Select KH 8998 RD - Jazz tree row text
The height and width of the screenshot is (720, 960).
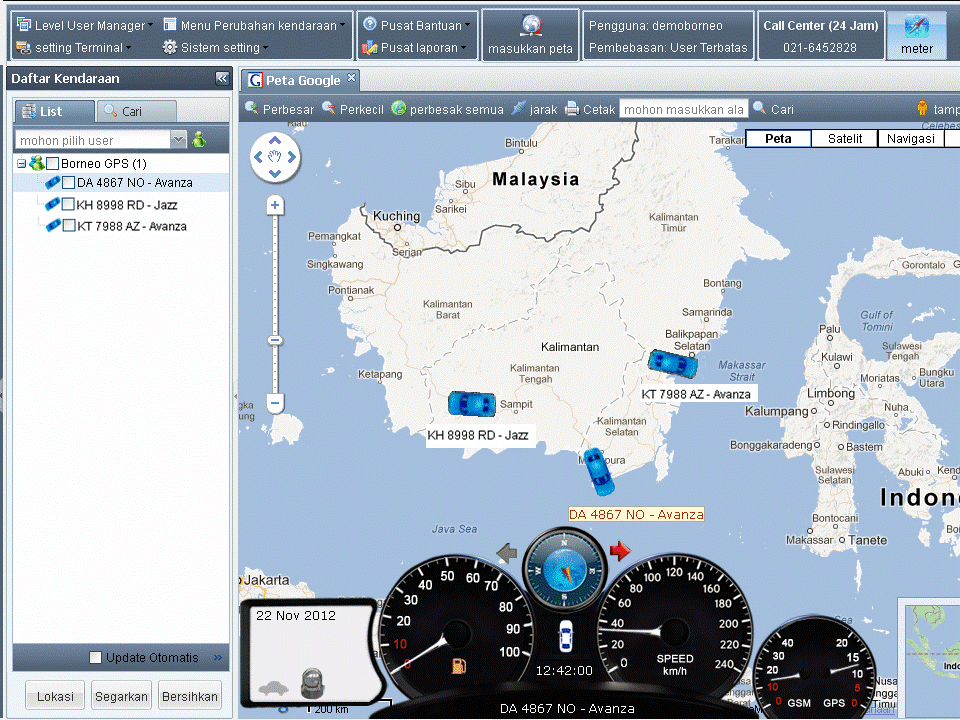127,205
